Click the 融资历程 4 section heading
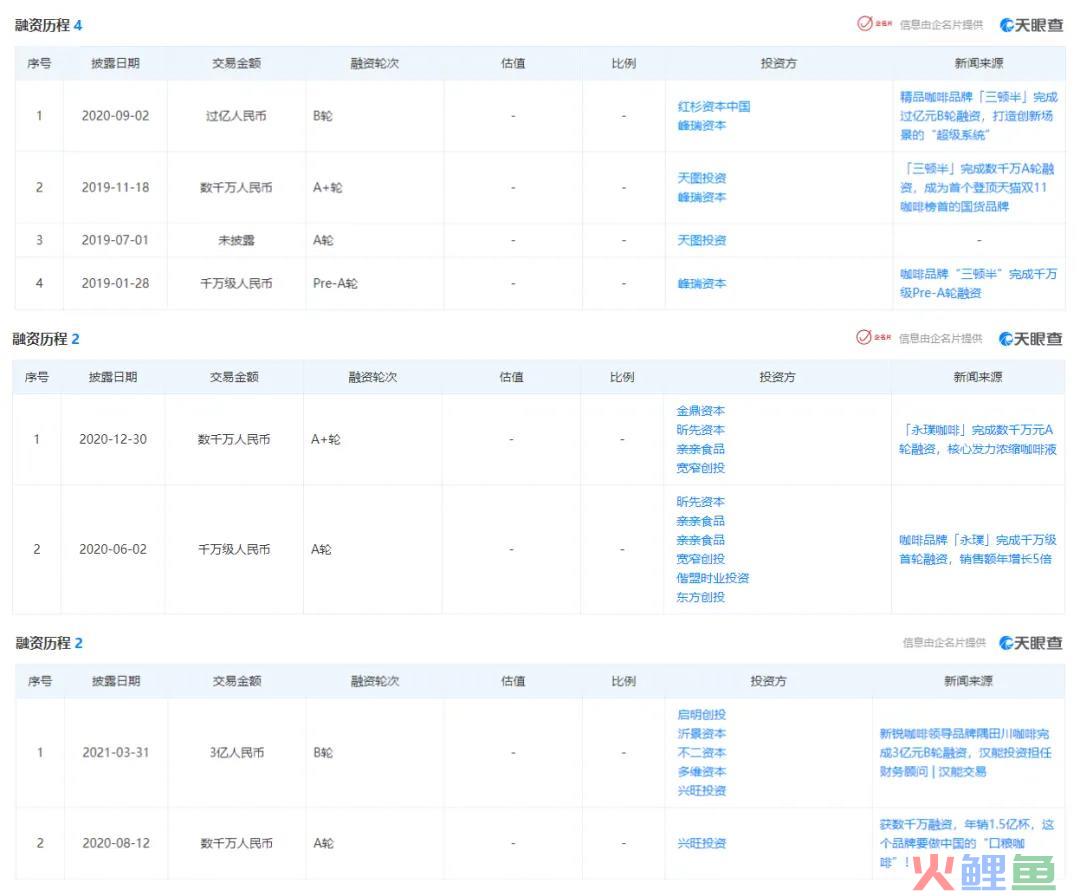This screenshot has width=1080, height=896. tap(48, 25)
